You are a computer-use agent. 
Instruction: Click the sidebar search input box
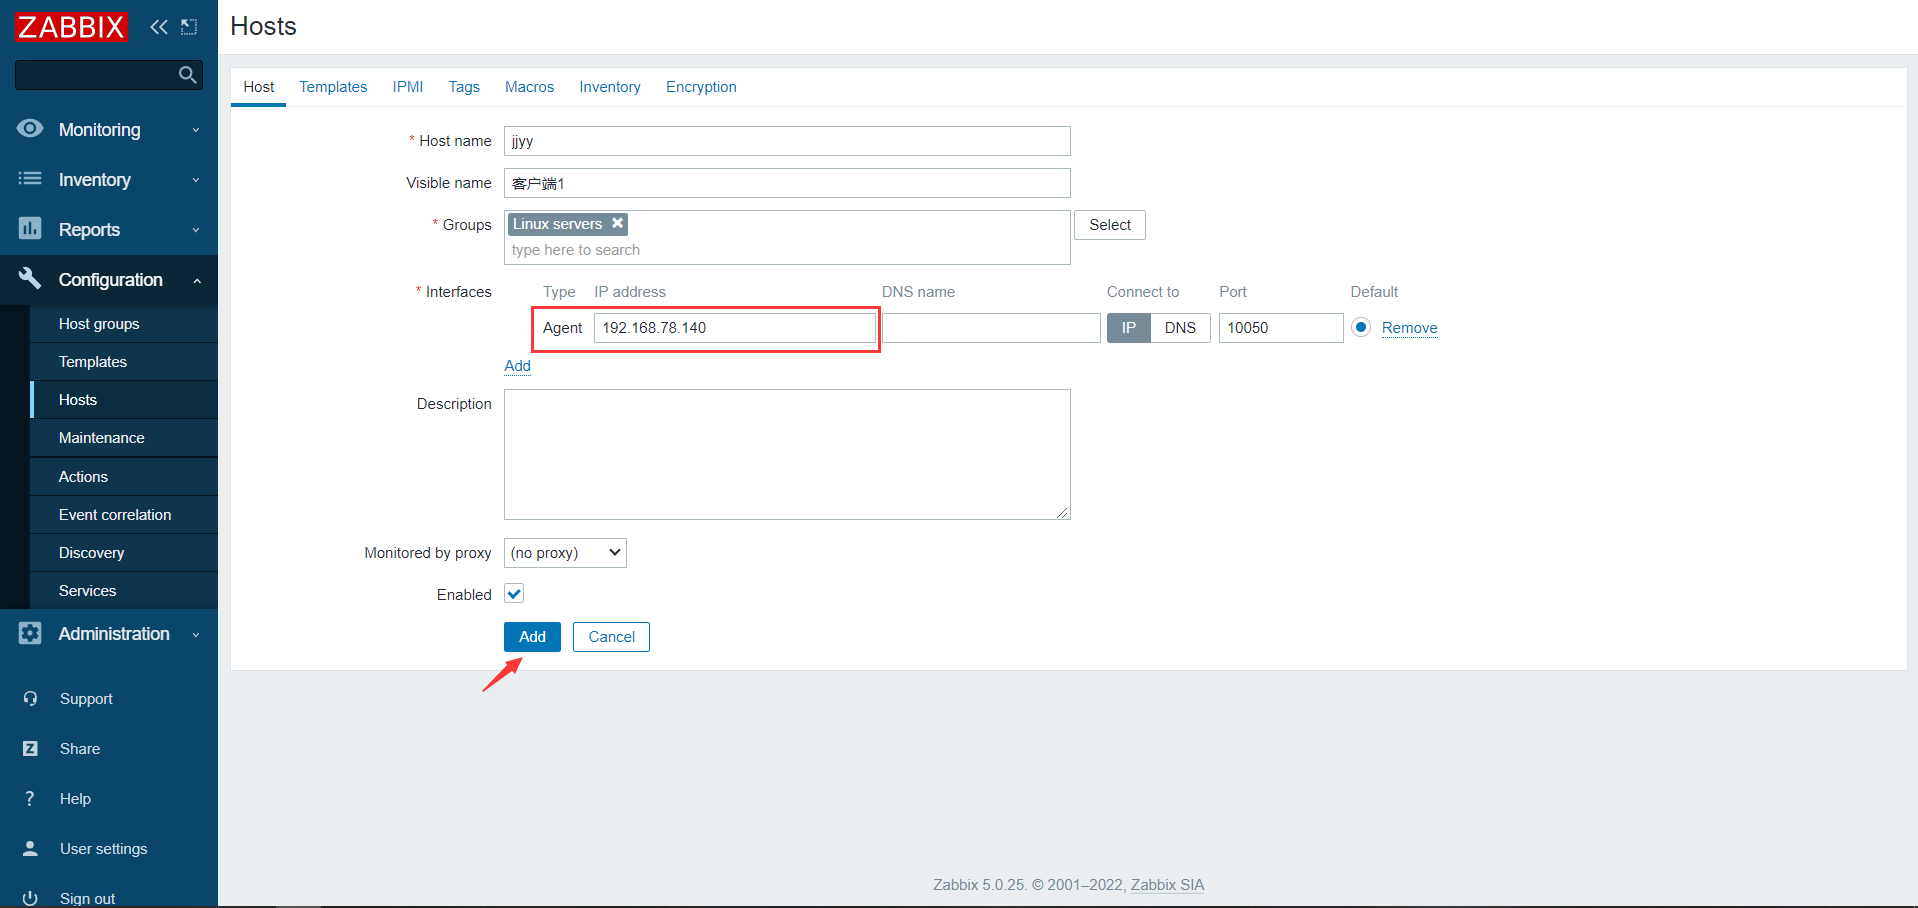(96, 75)
